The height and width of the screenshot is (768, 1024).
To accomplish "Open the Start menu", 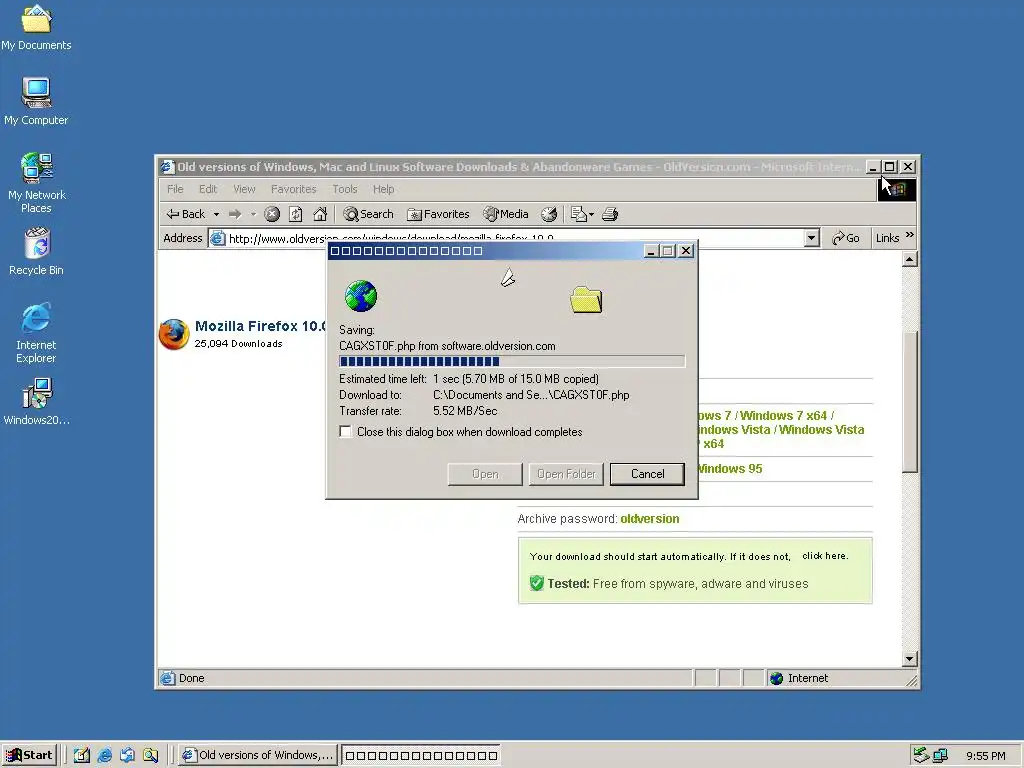I will pos(29,755).
